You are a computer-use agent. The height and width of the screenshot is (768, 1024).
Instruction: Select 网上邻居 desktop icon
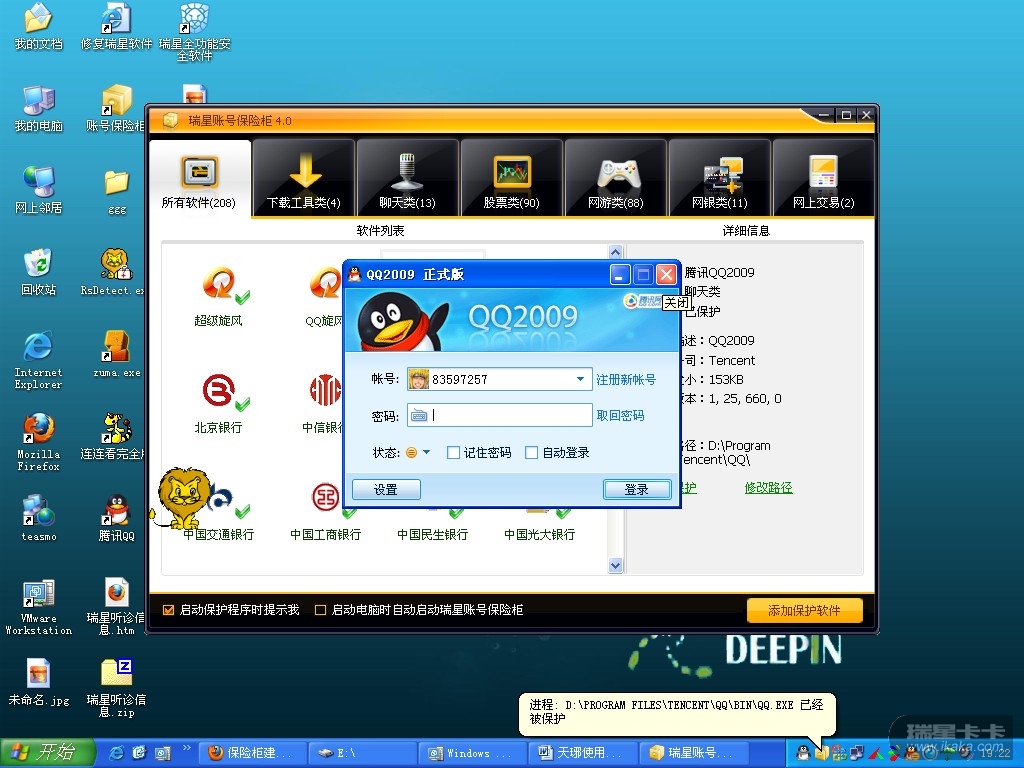[39, 190]
